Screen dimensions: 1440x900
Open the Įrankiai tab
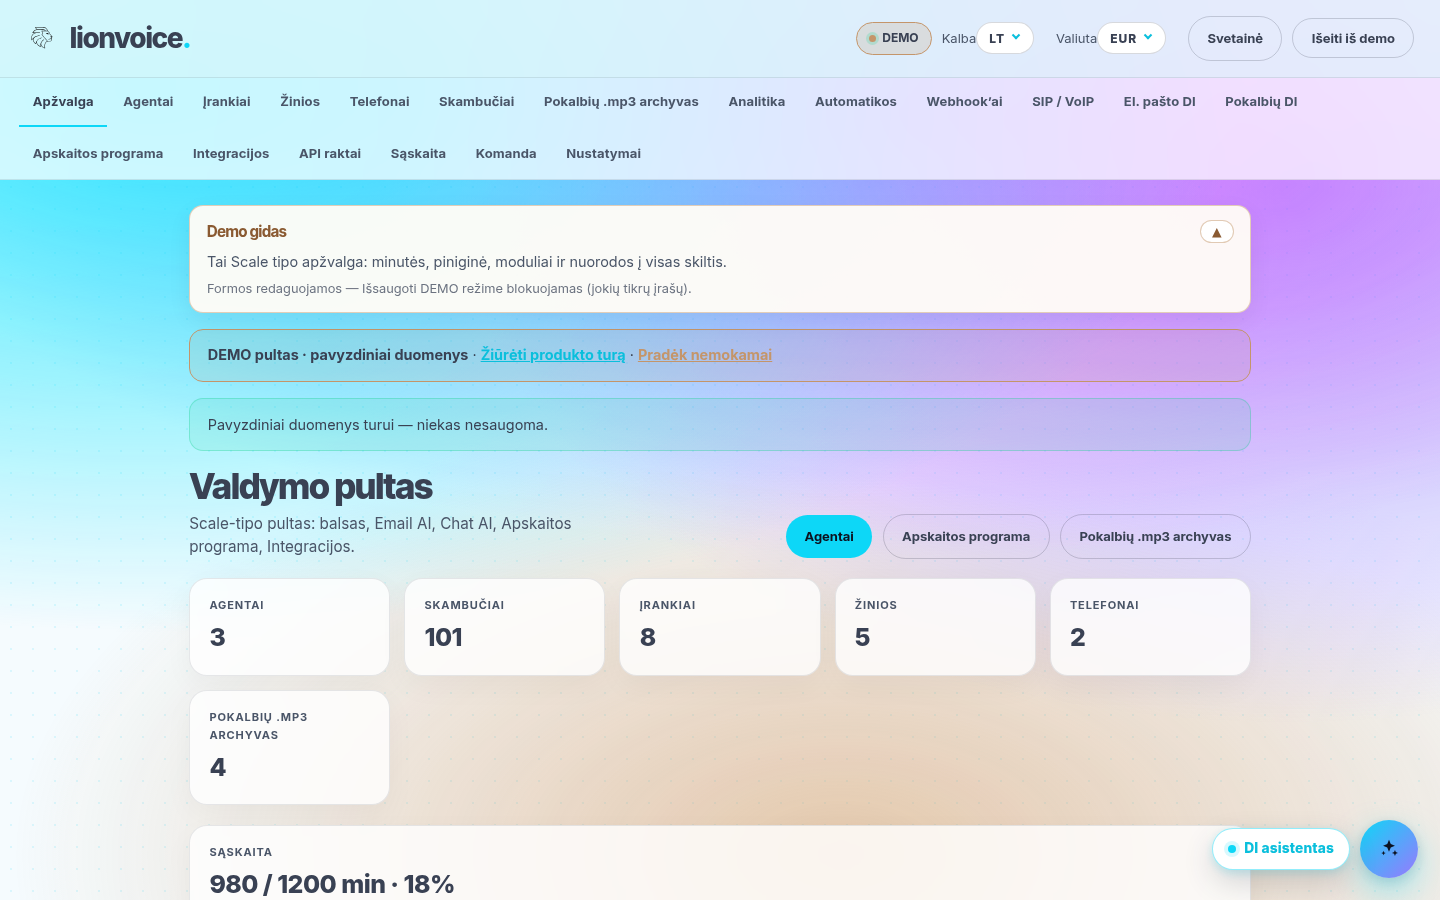point(227,102)
